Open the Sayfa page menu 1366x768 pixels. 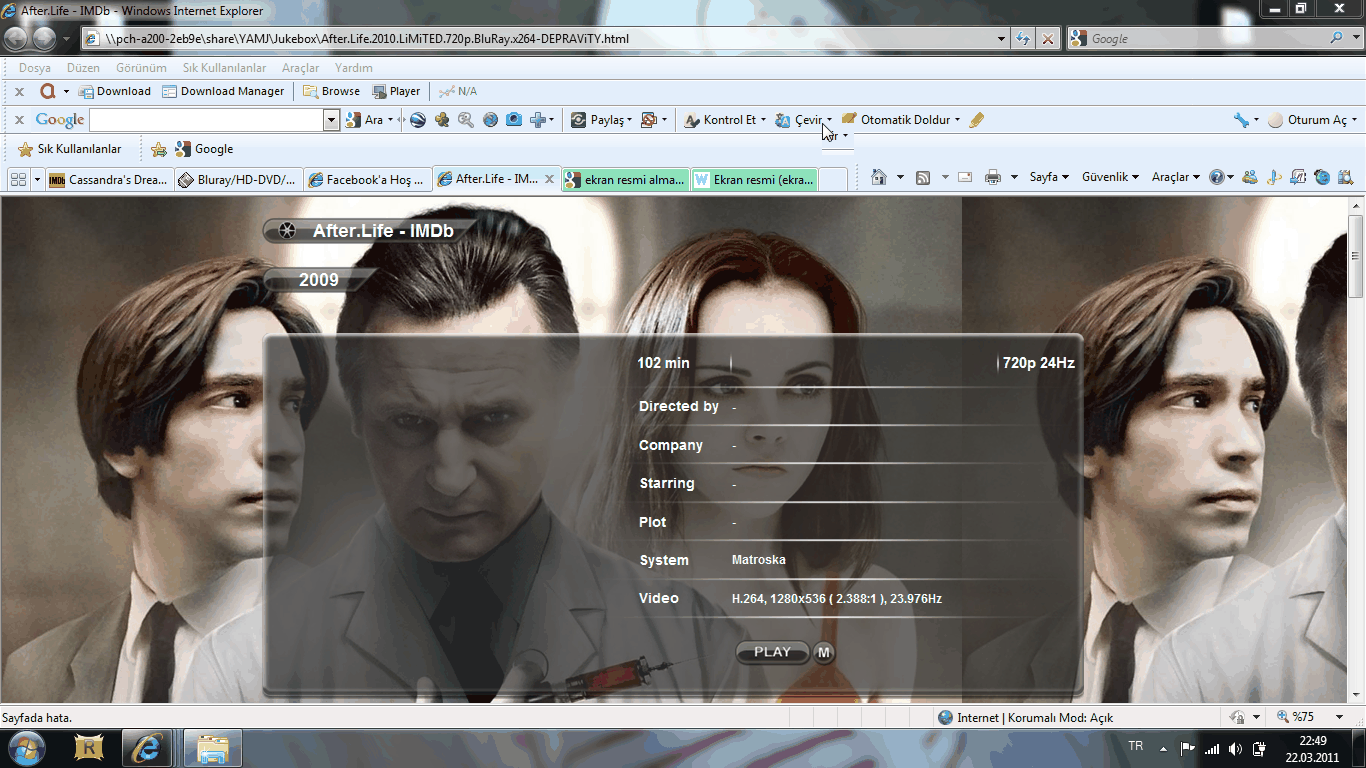(x=1049, y=177)
